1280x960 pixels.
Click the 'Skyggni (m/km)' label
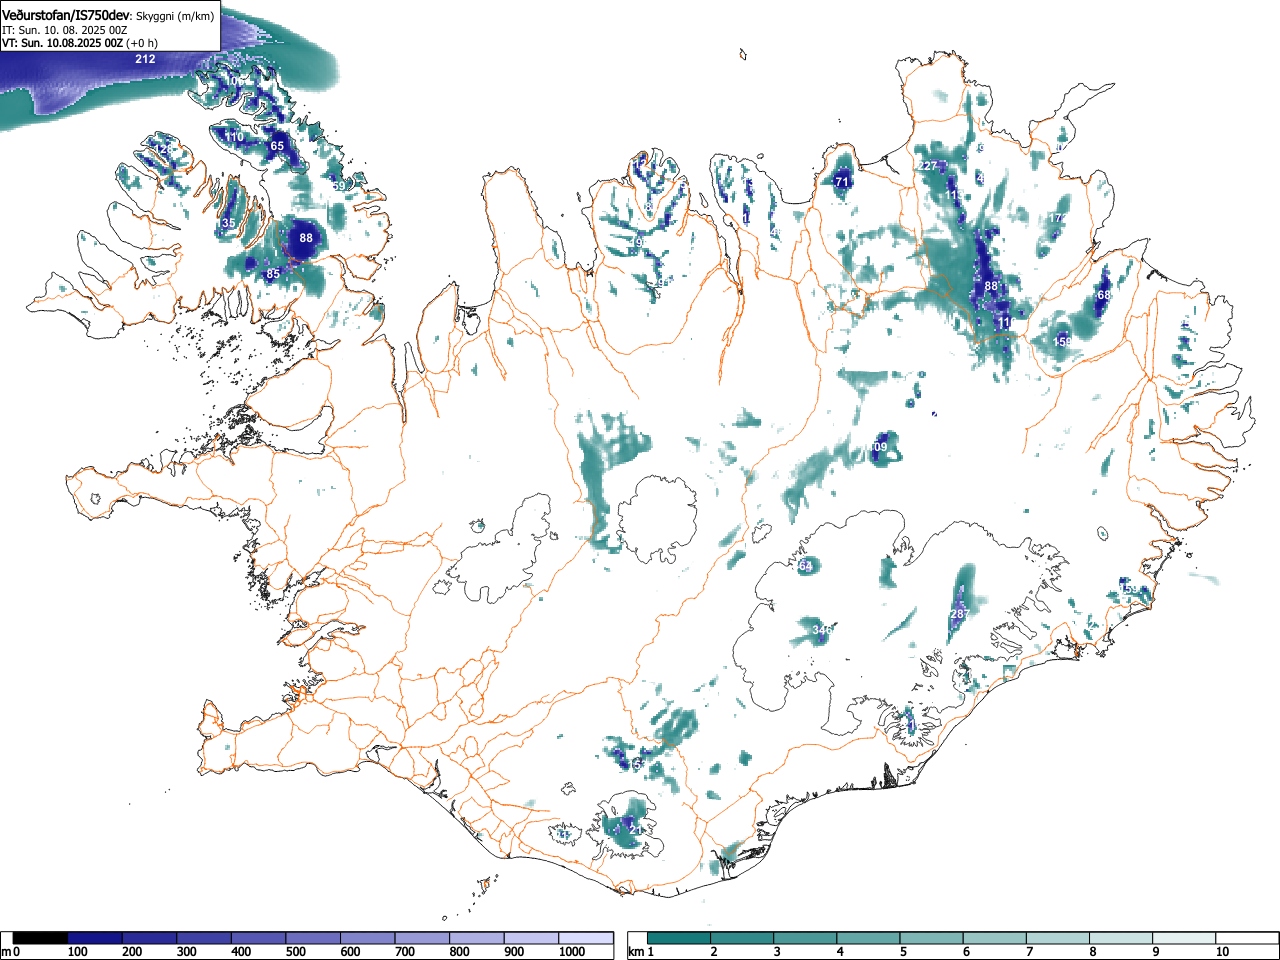point(174,17)
